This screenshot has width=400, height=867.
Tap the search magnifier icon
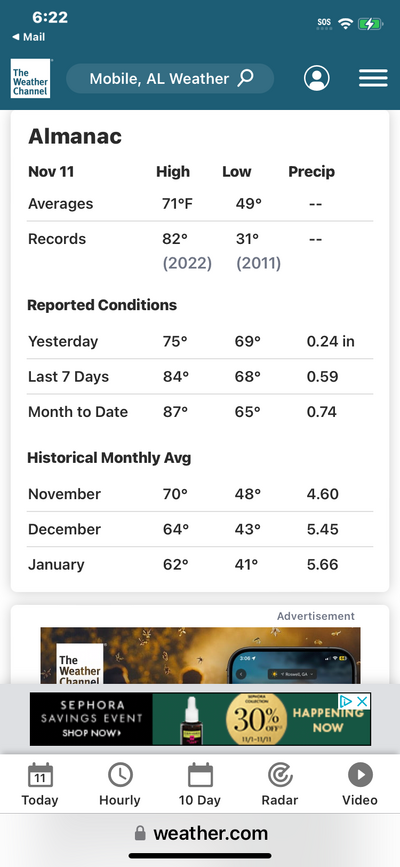(246, 78)
